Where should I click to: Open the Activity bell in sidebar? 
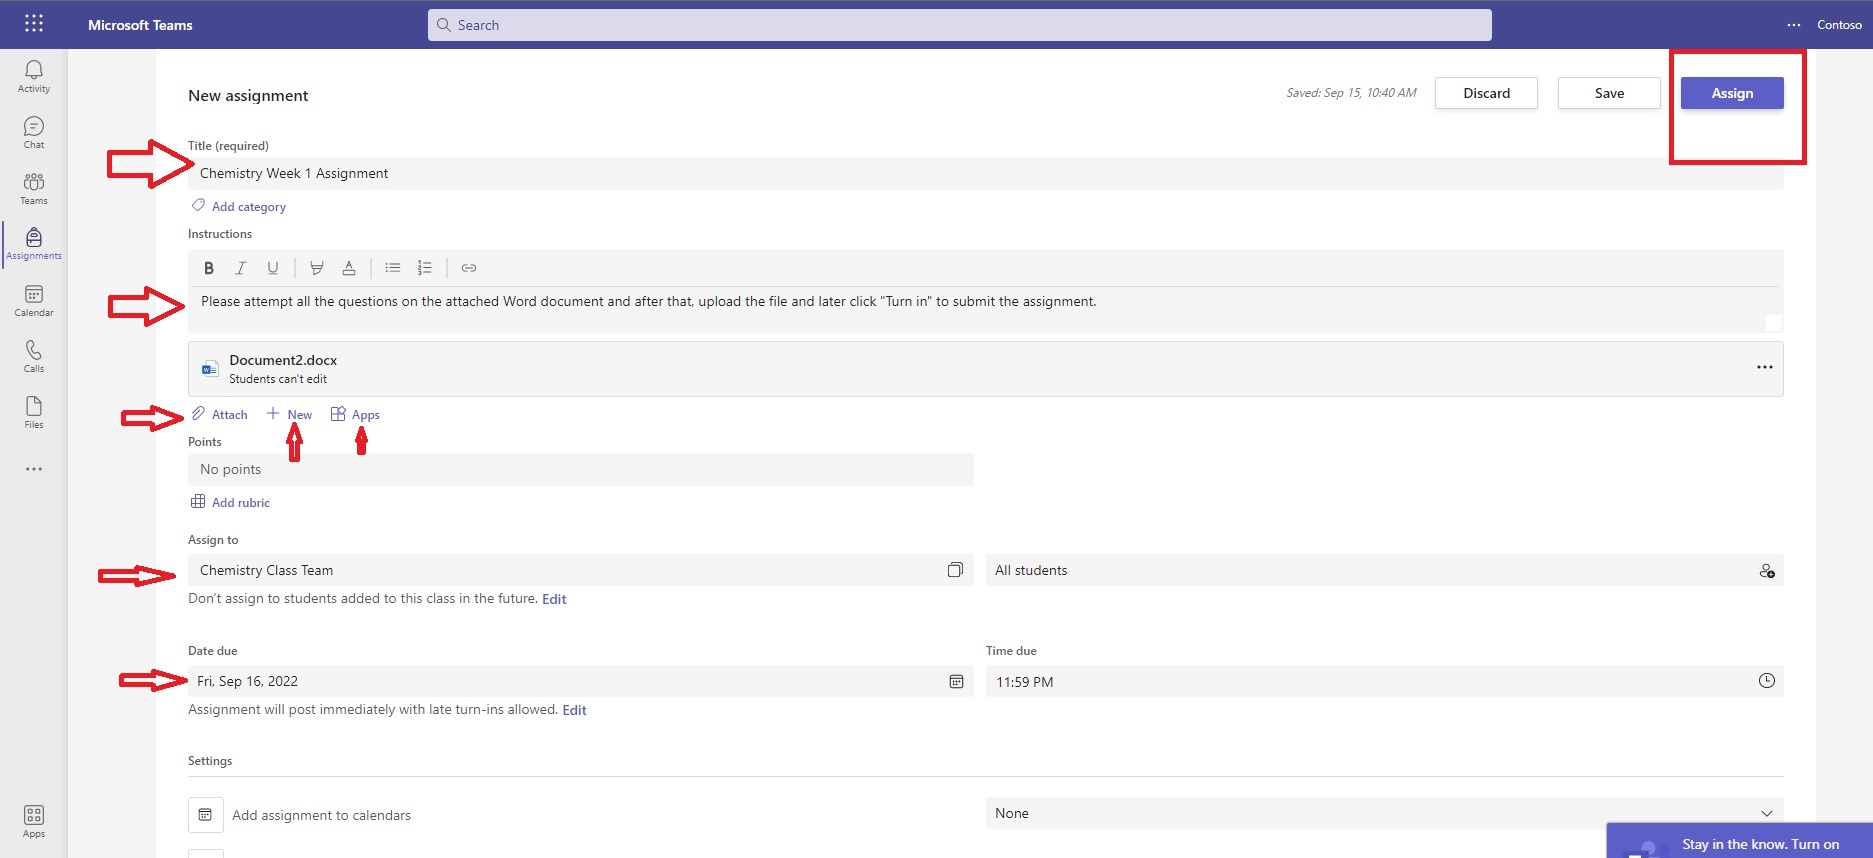(34, 76)
